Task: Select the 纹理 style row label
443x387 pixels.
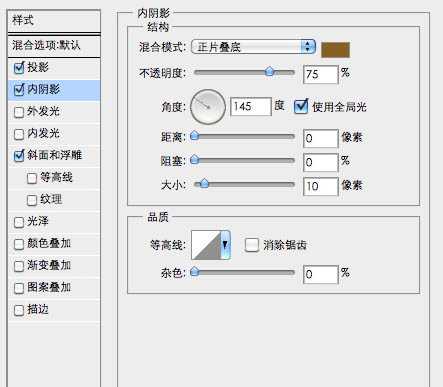Action: [x=51, y=200]
